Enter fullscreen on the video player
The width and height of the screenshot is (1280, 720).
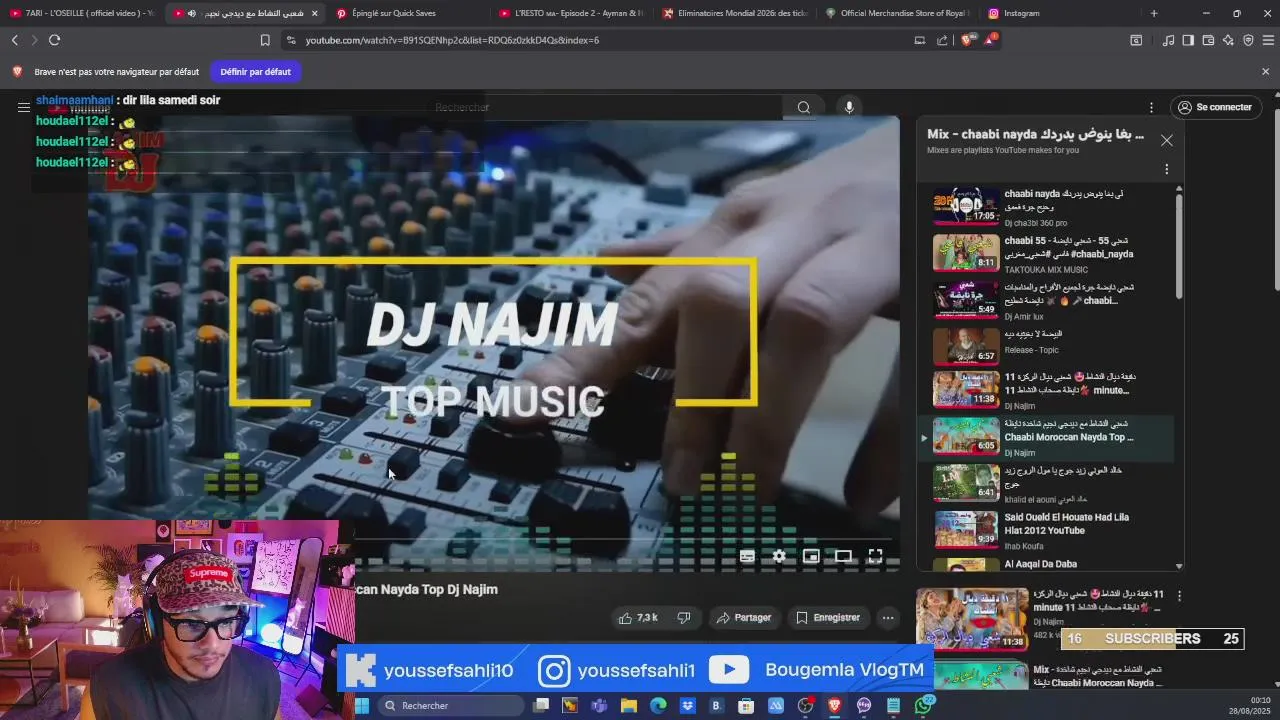[875, 556]
